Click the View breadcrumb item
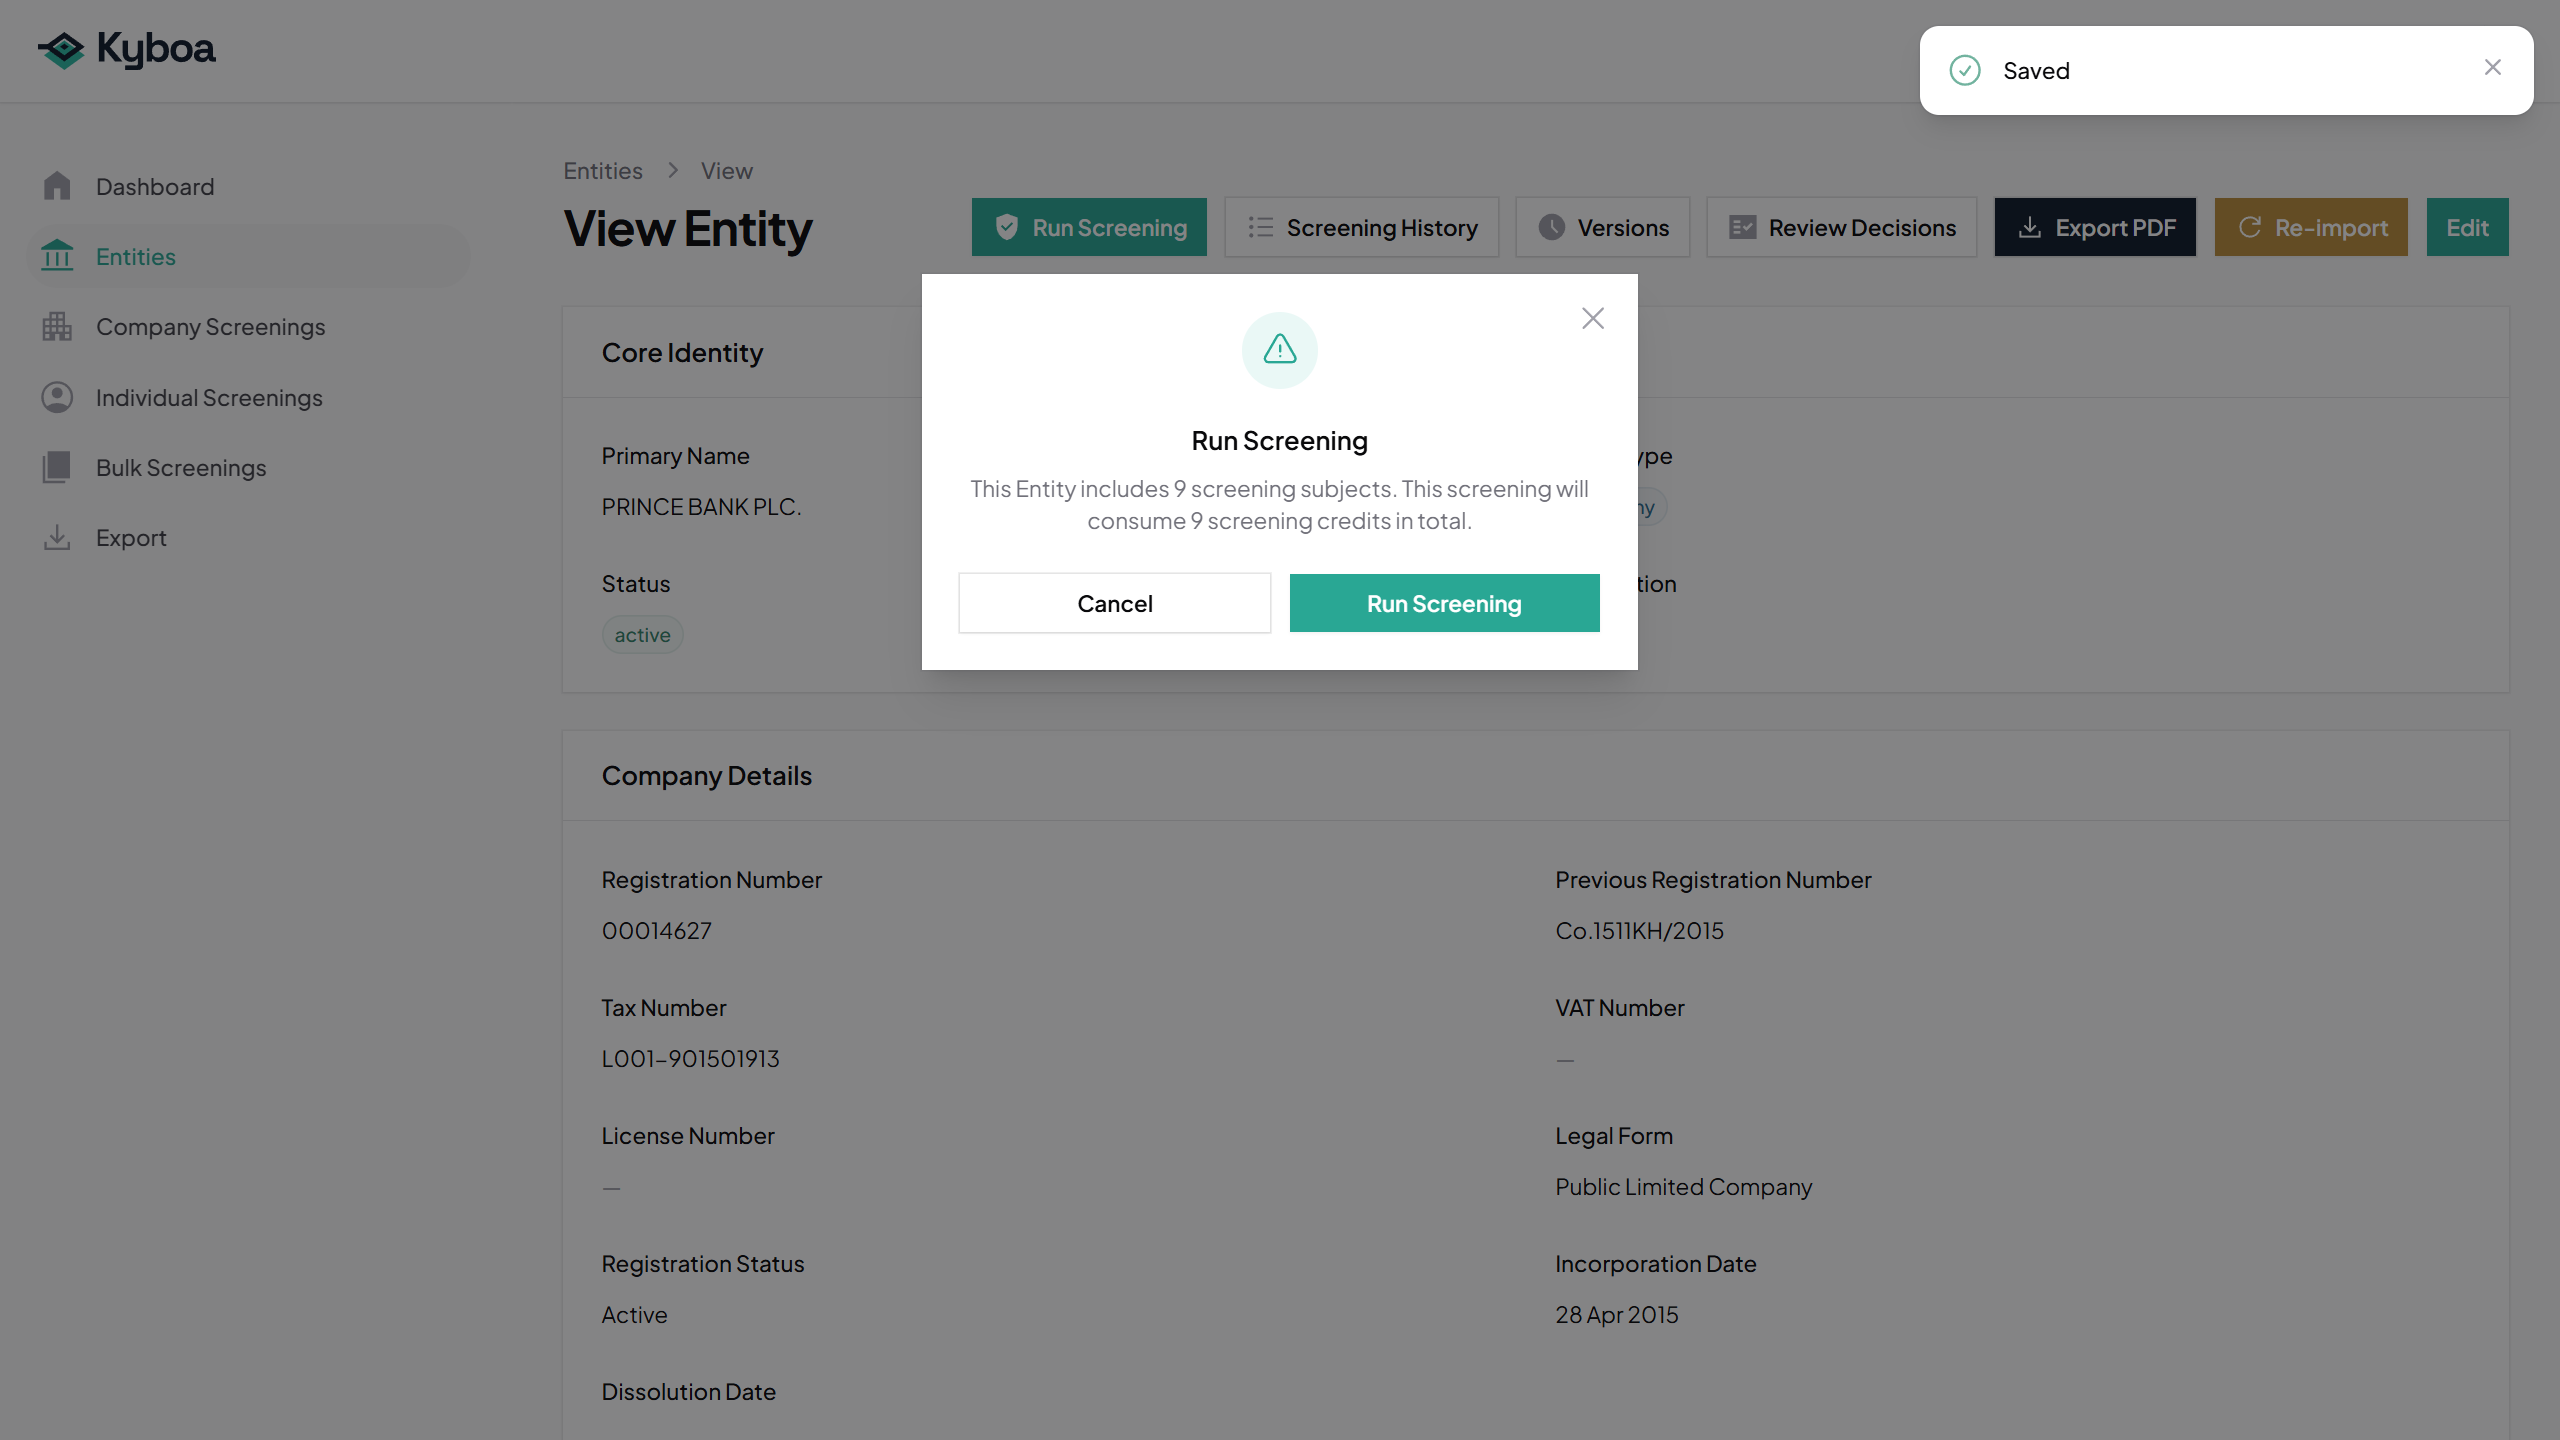The width and height of the screenshot is (2560, 1440). pyautogui.click(x=727, y=170)
